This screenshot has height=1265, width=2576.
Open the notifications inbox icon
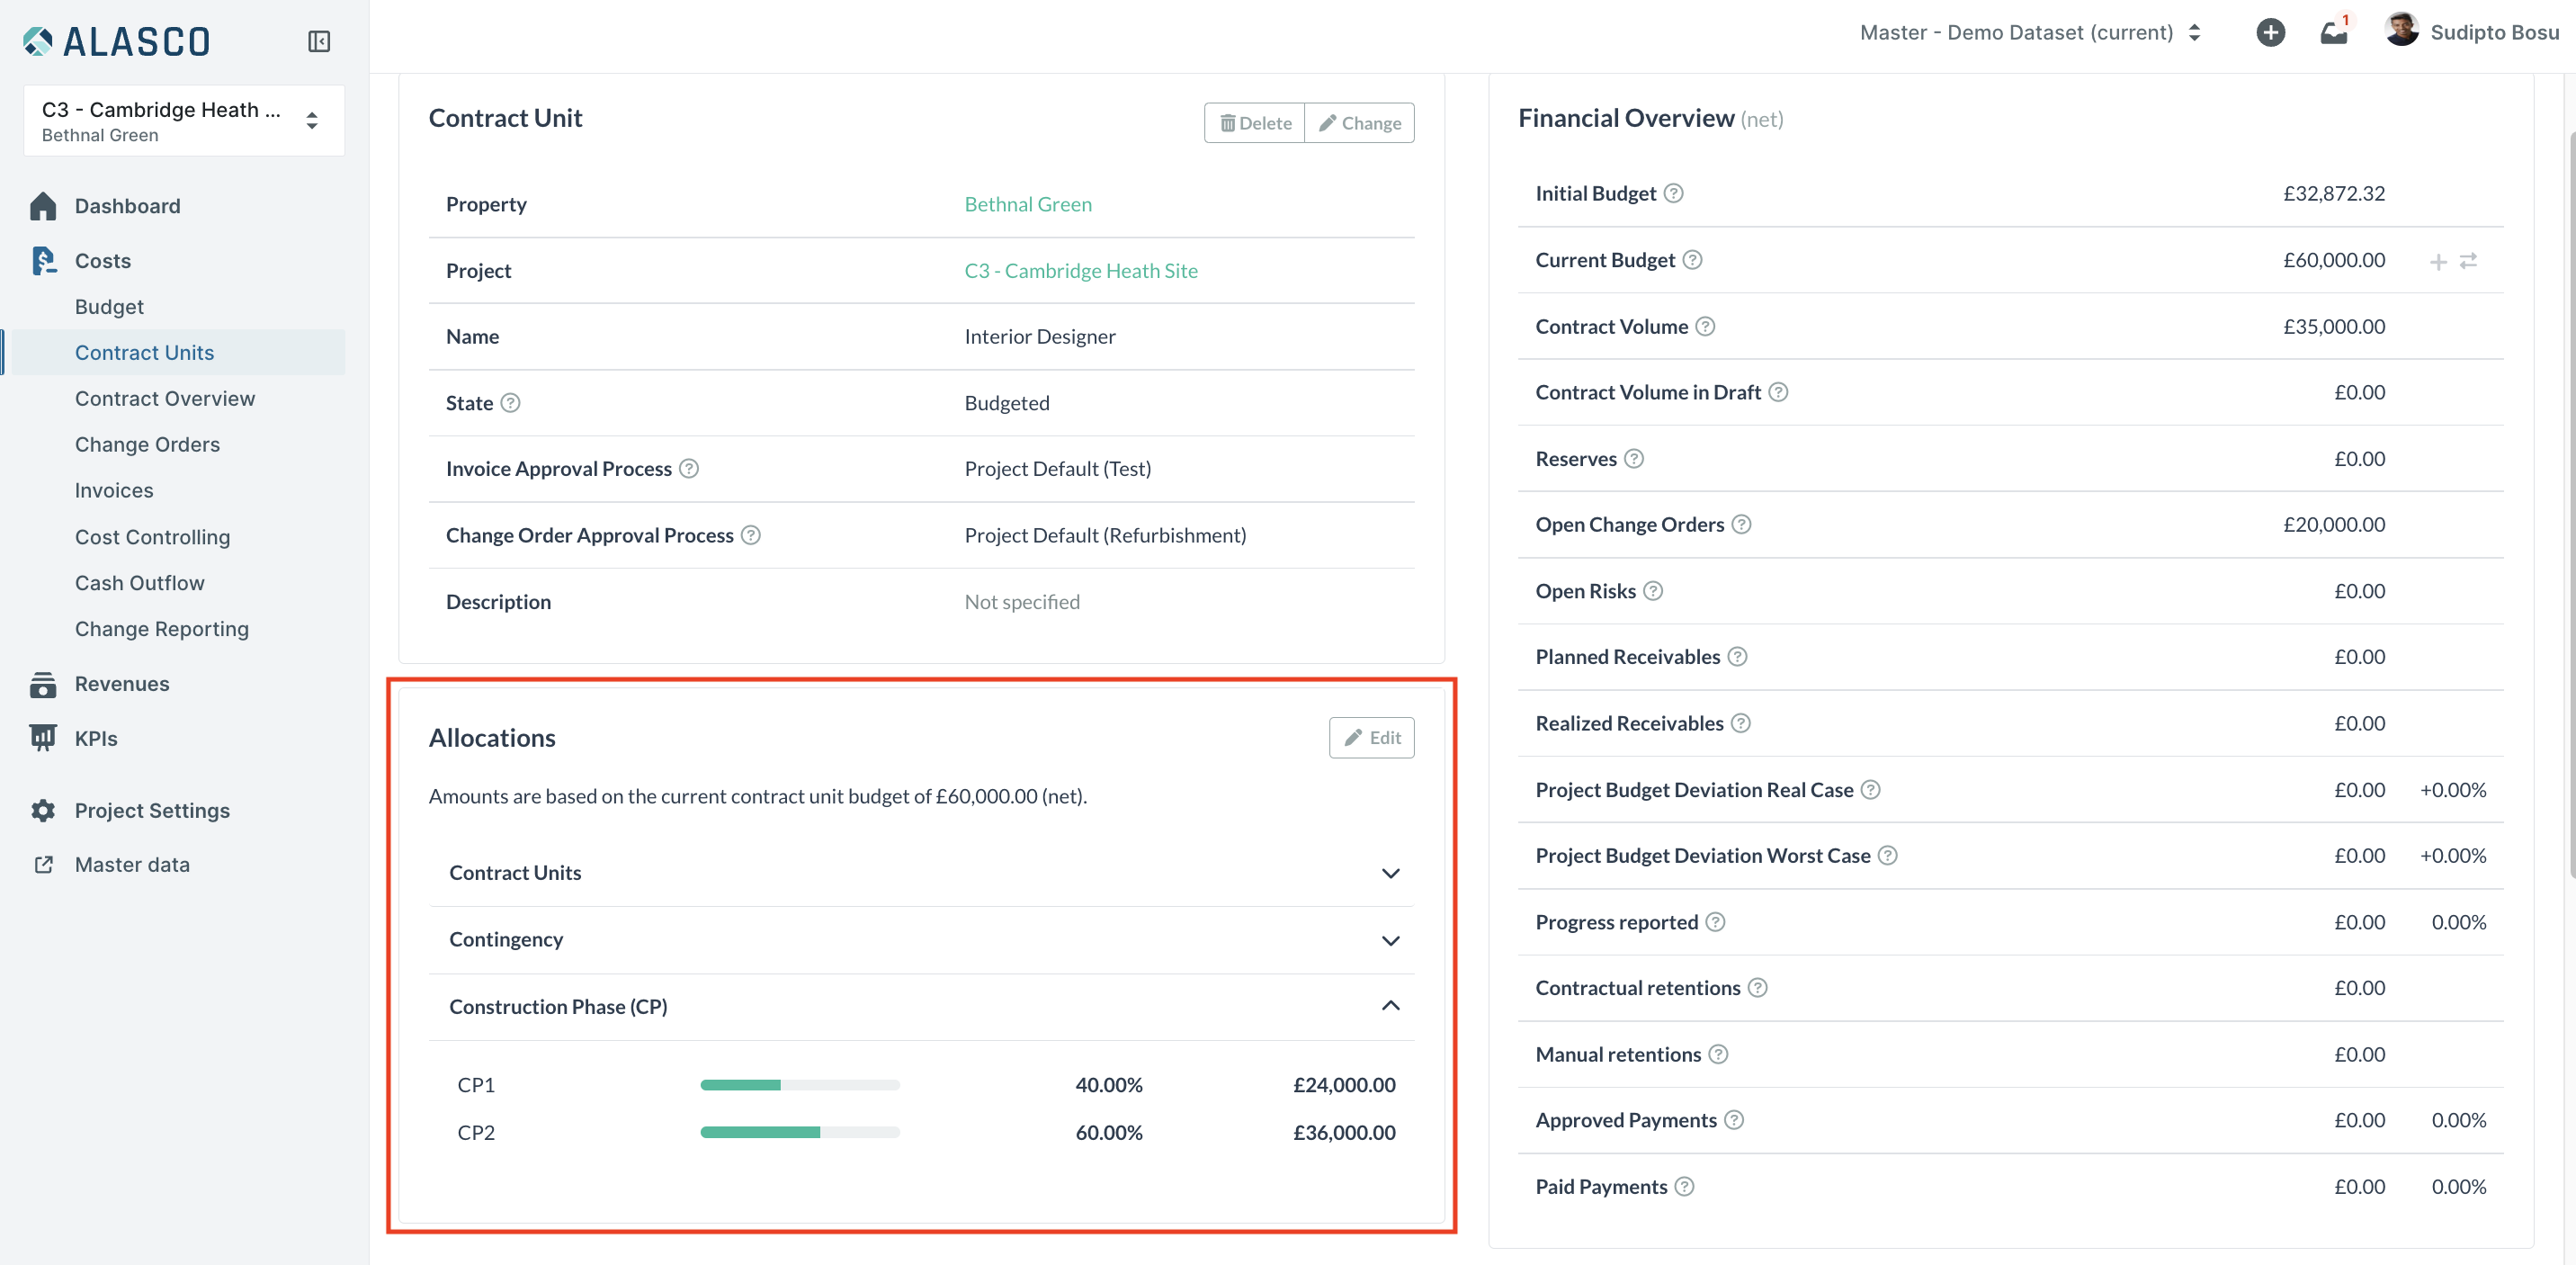coord(2333,33)
